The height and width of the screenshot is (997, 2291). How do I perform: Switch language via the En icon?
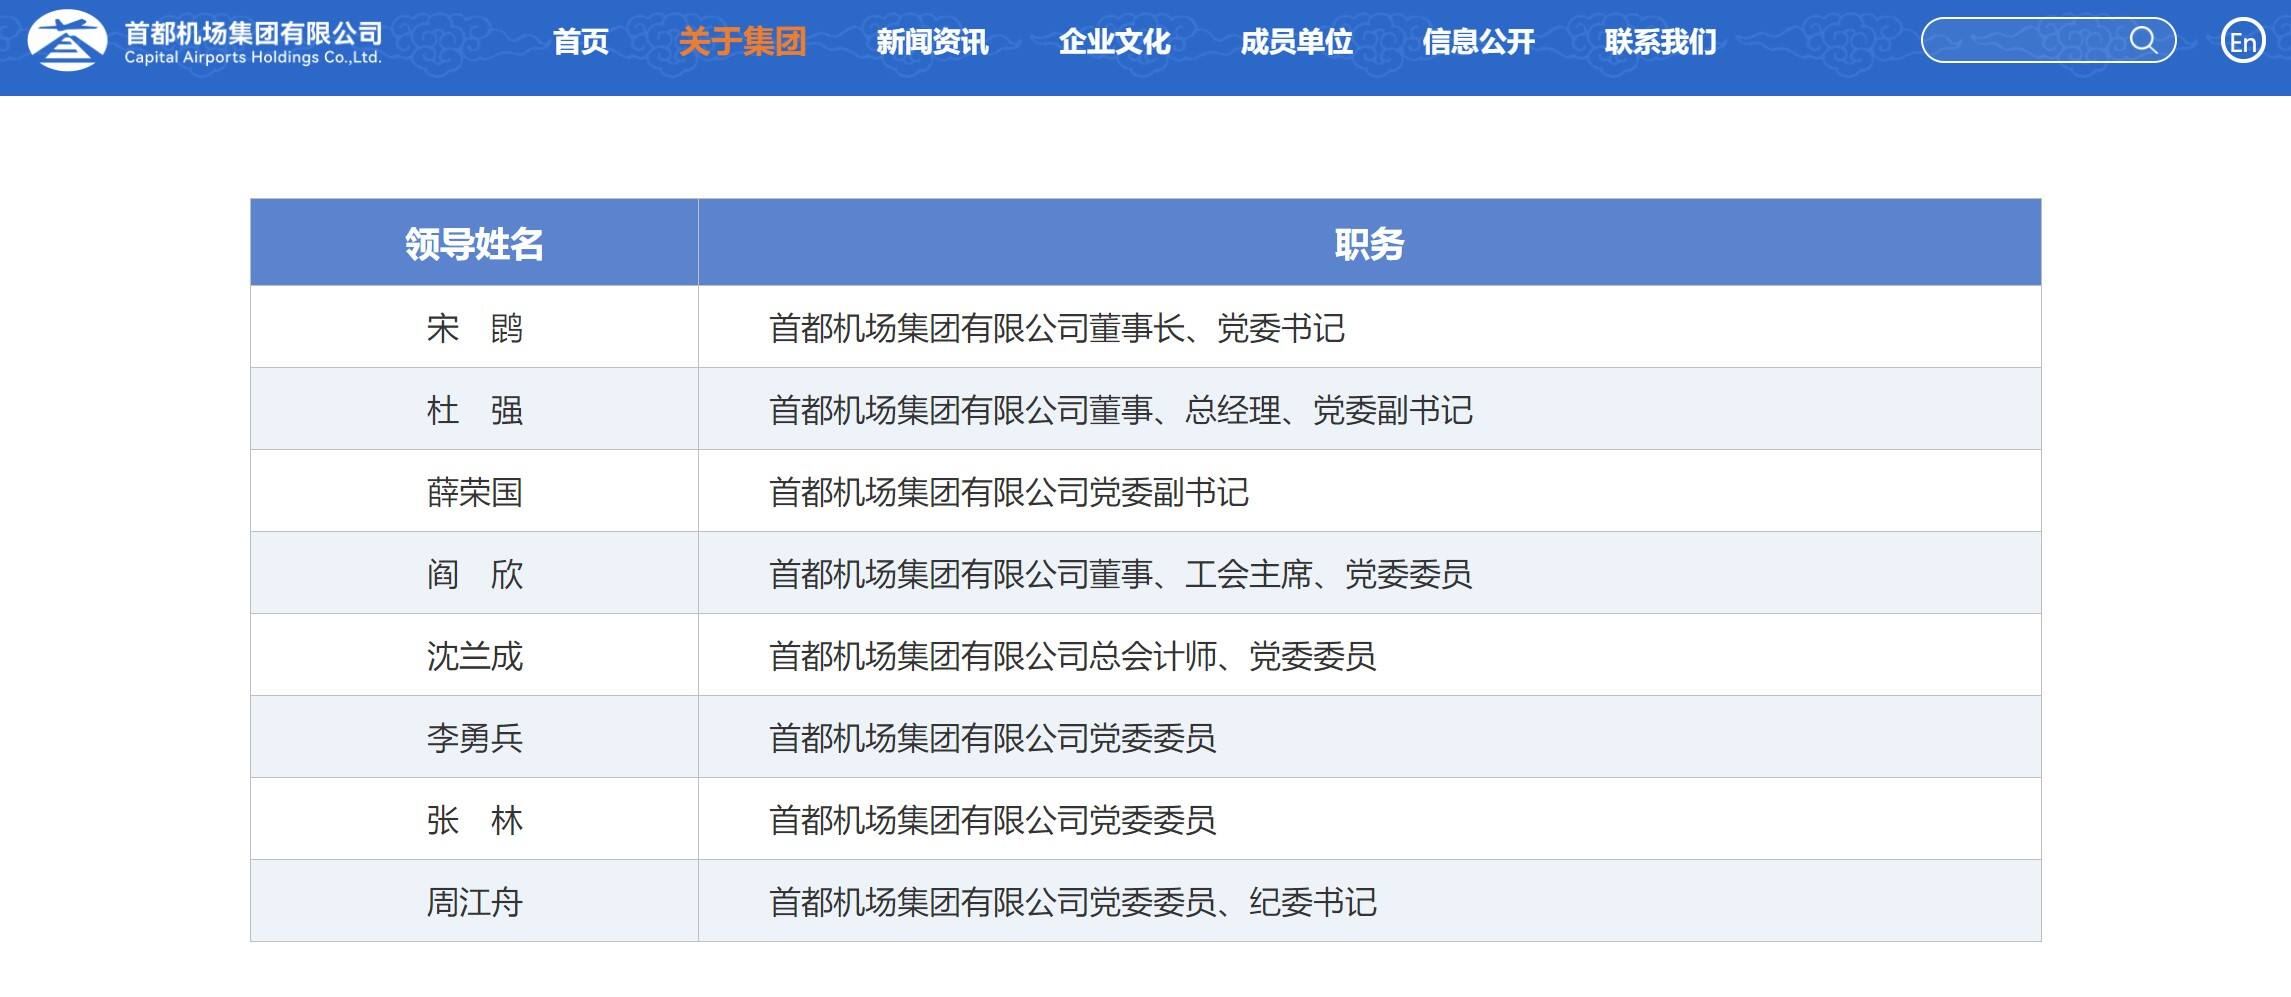[x=2243, y=41]
